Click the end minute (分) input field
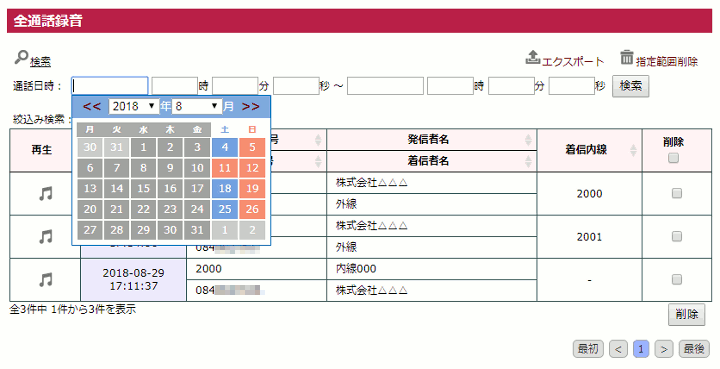Screen dimensions: 720x369 pyautogui.click(x=511, y=86)
